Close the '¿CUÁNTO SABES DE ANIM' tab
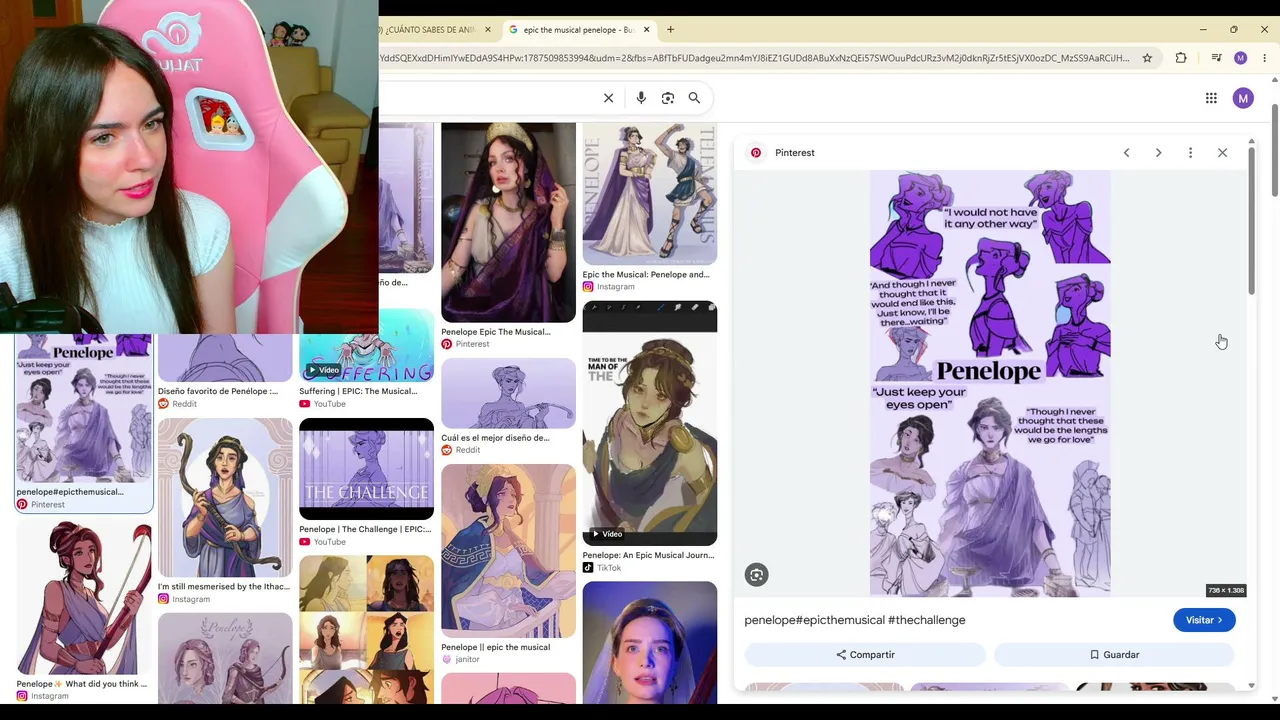The image size is (1280, 720). (488, 30)
